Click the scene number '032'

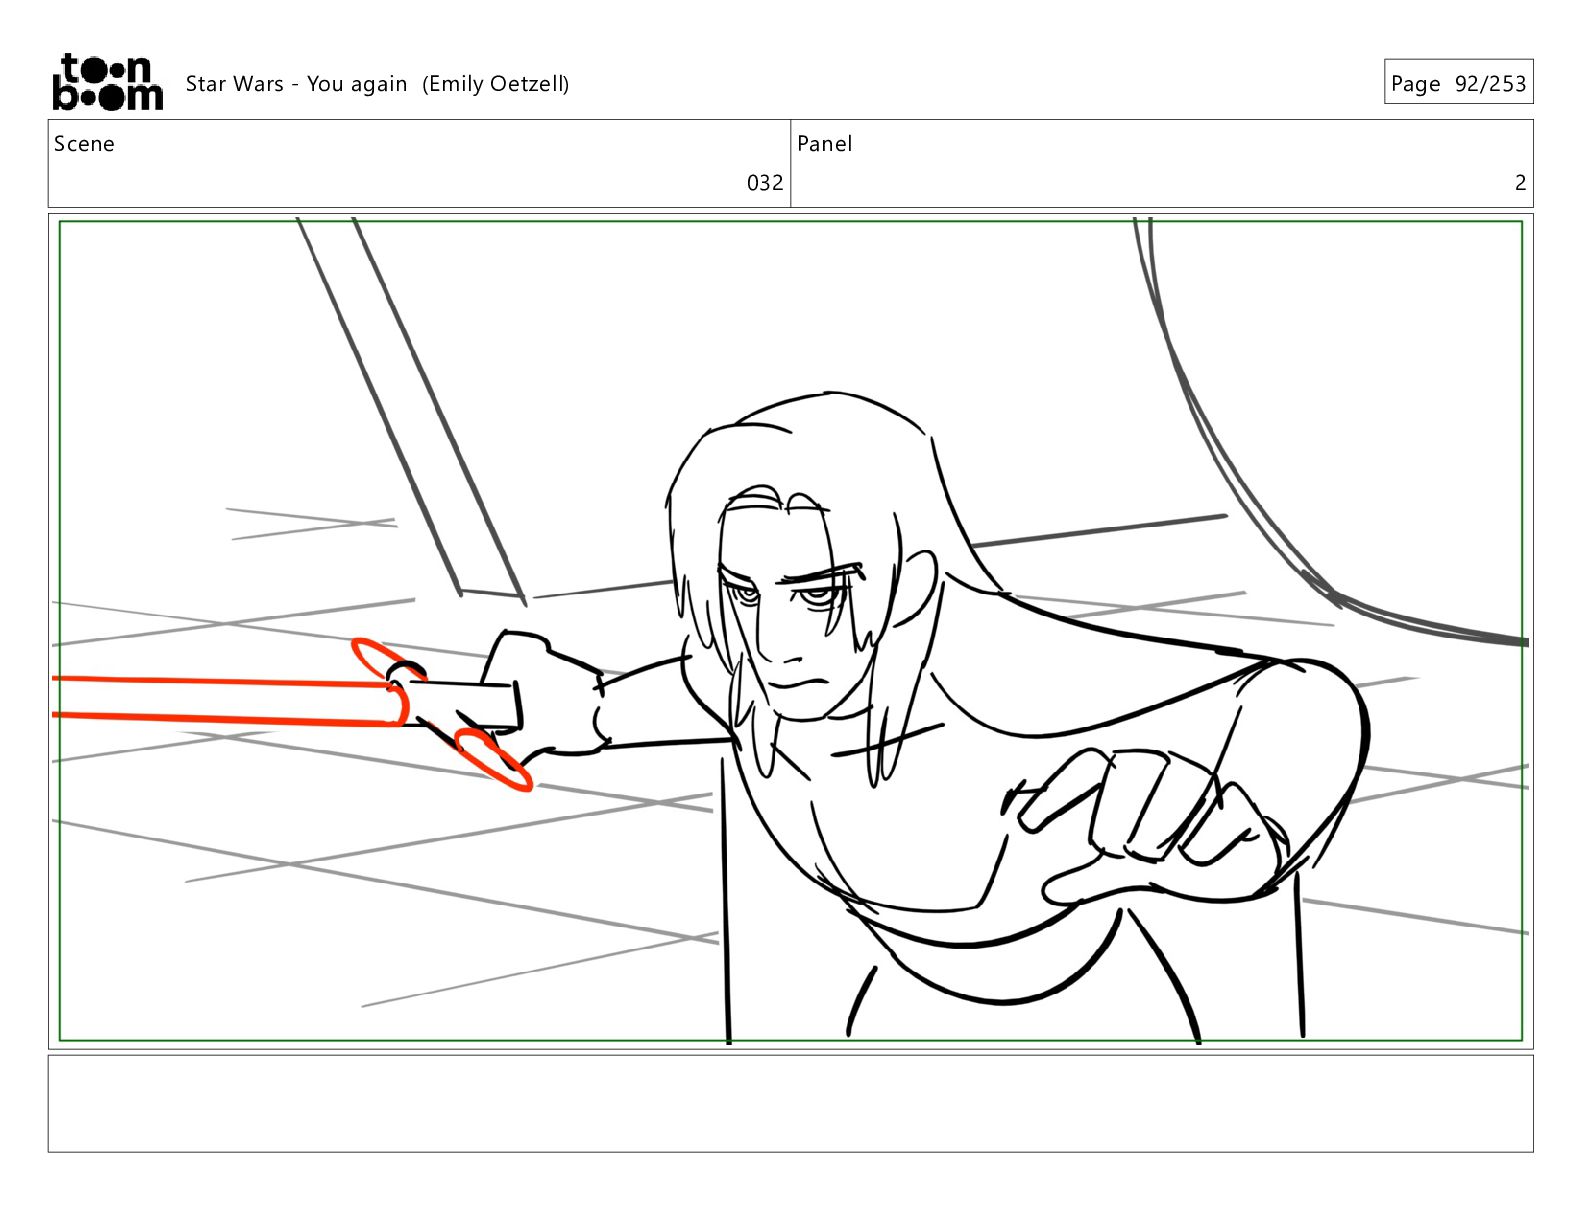click(765, 183)
